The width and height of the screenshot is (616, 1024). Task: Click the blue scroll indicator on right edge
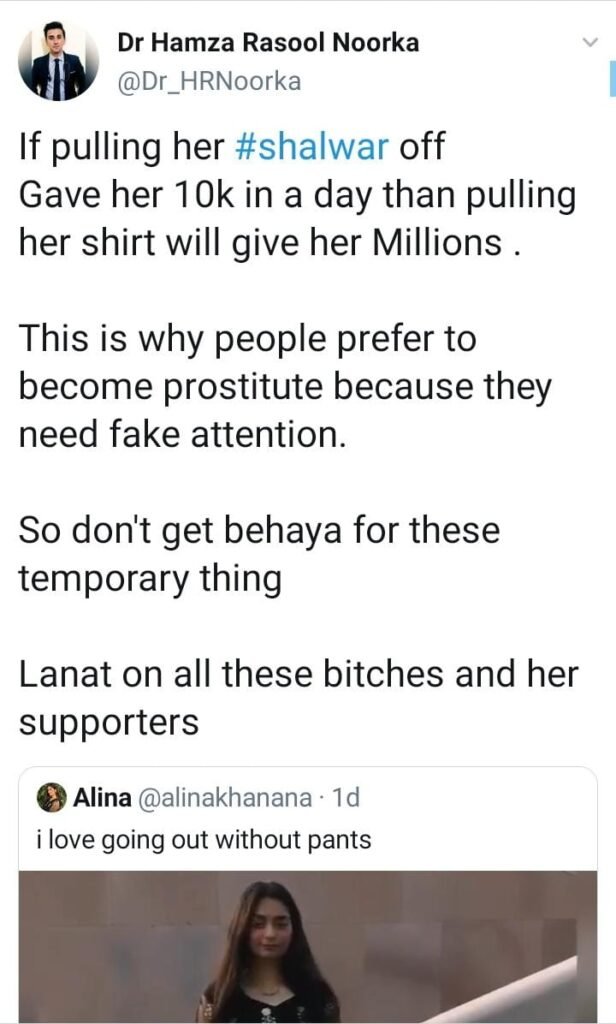[x=611, y=76]
